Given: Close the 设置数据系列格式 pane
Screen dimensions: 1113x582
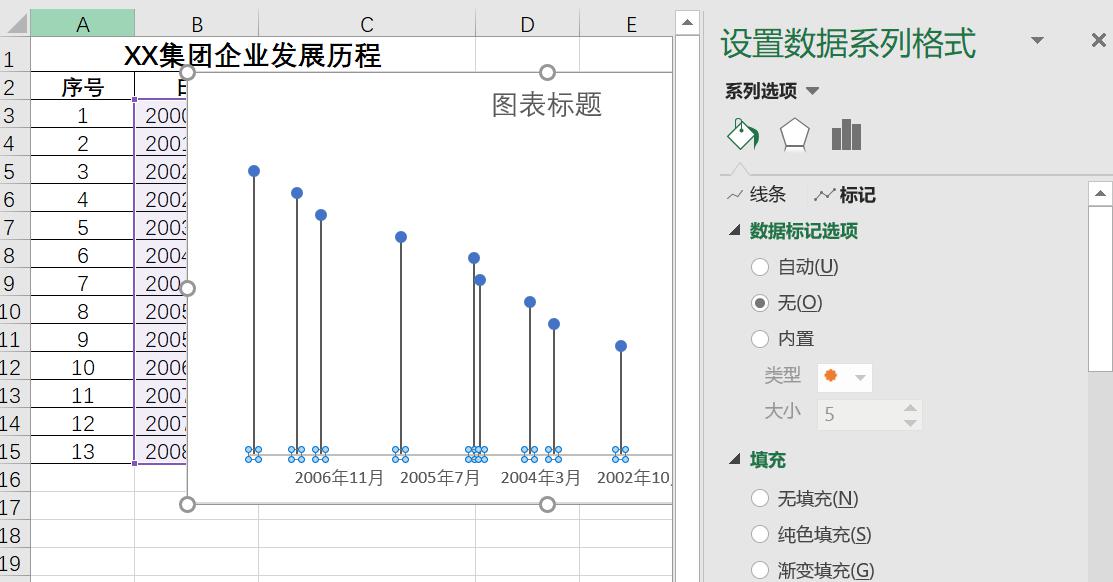Looking at the screenshot, I should [x=1098, y=41].
